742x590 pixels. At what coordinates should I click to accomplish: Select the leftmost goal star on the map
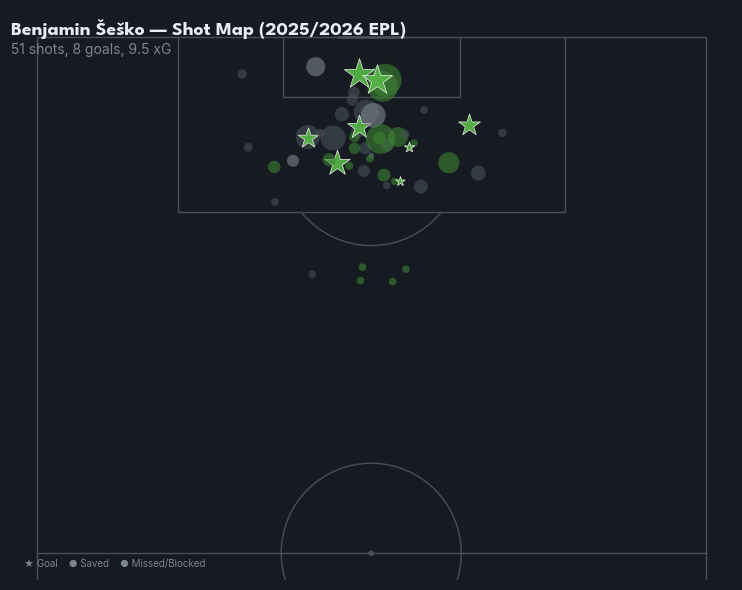[x=308, y=138]
